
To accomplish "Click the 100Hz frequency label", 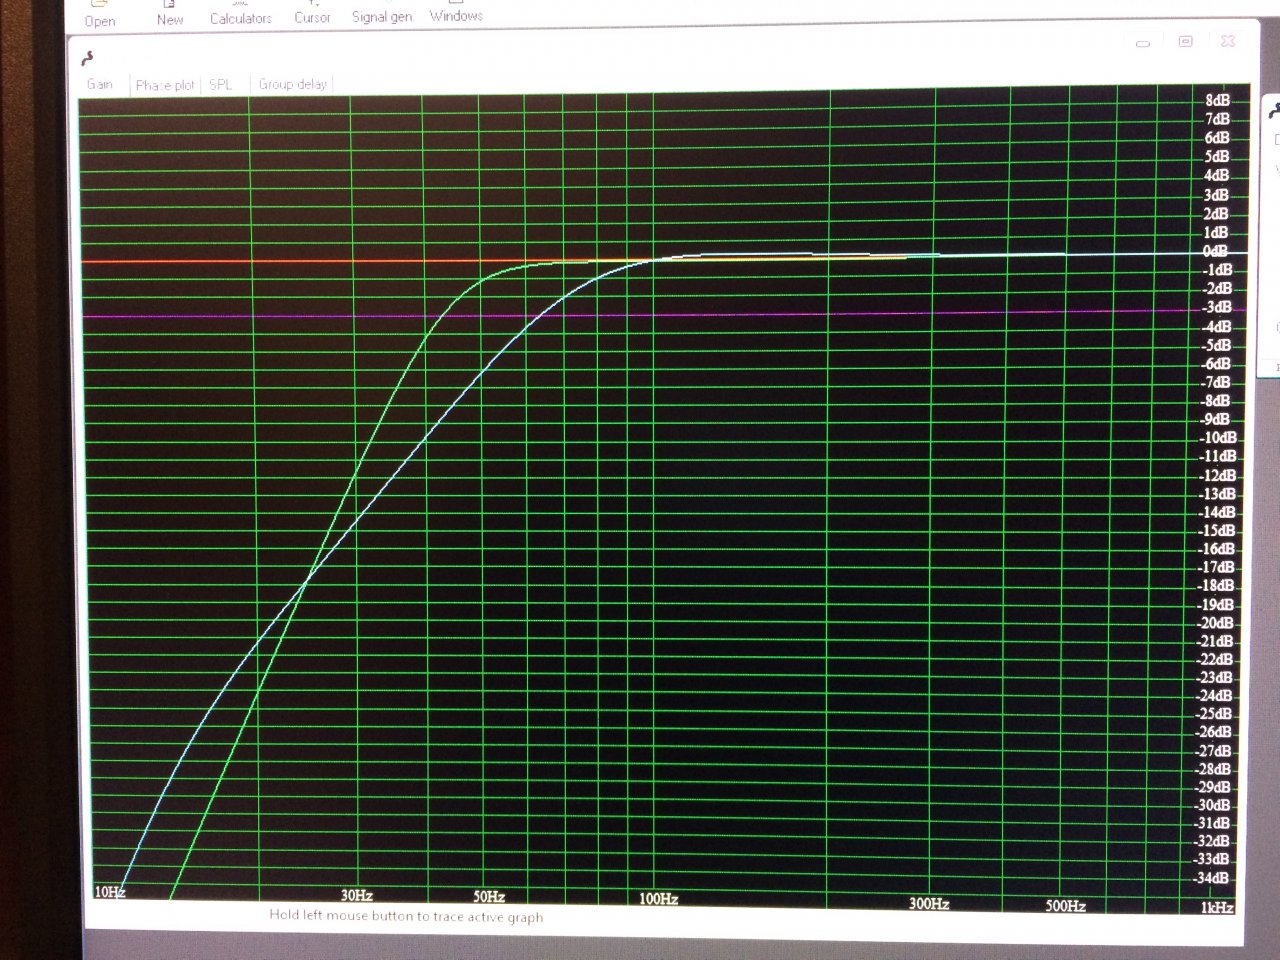I will pos(658,899).
